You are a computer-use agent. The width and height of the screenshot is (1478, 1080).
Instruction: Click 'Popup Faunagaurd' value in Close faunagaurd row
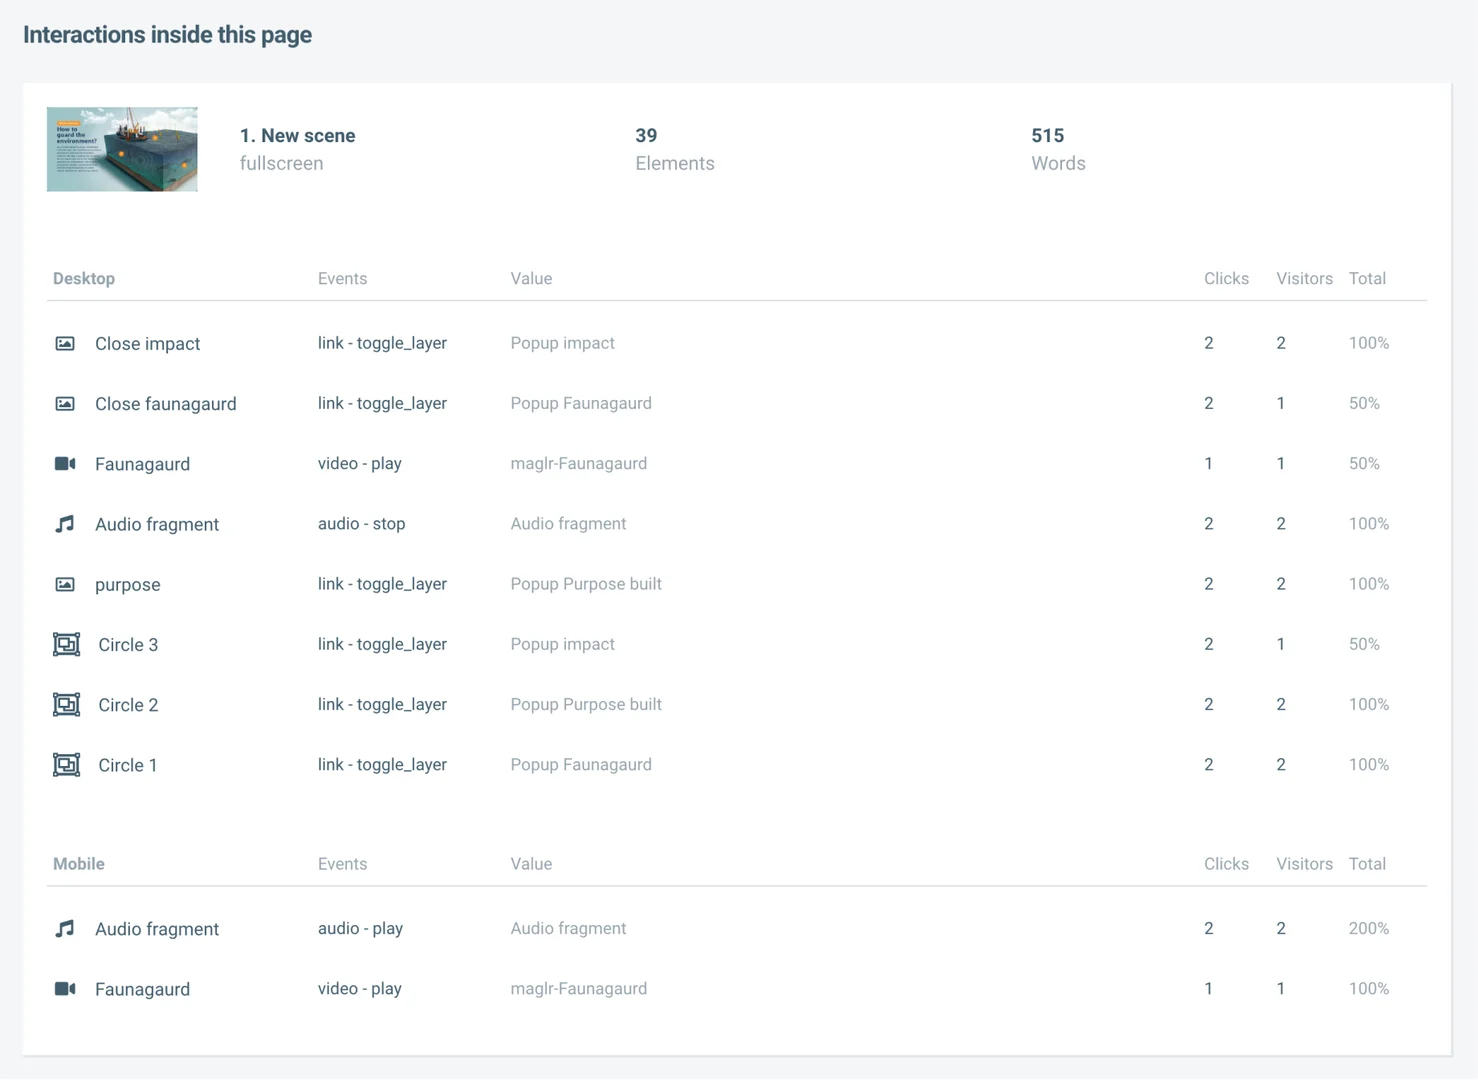(x=581, y=404)
